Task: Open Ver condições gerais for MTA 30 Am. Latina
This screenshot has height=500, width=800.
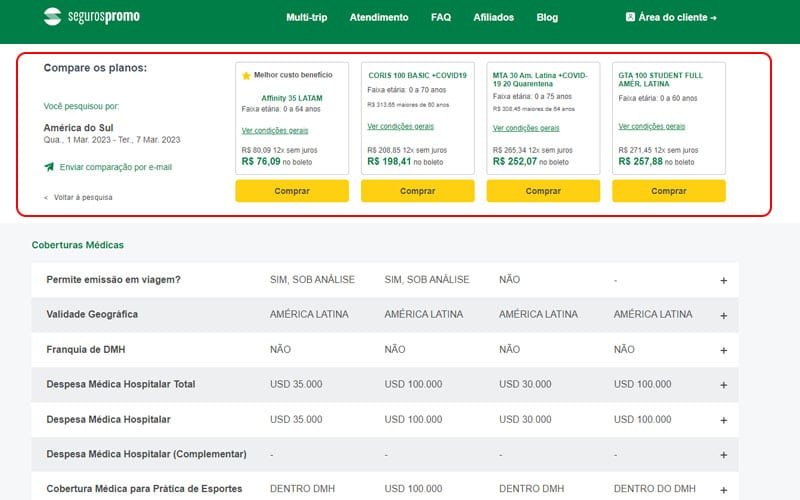Action: pos(526,128)
